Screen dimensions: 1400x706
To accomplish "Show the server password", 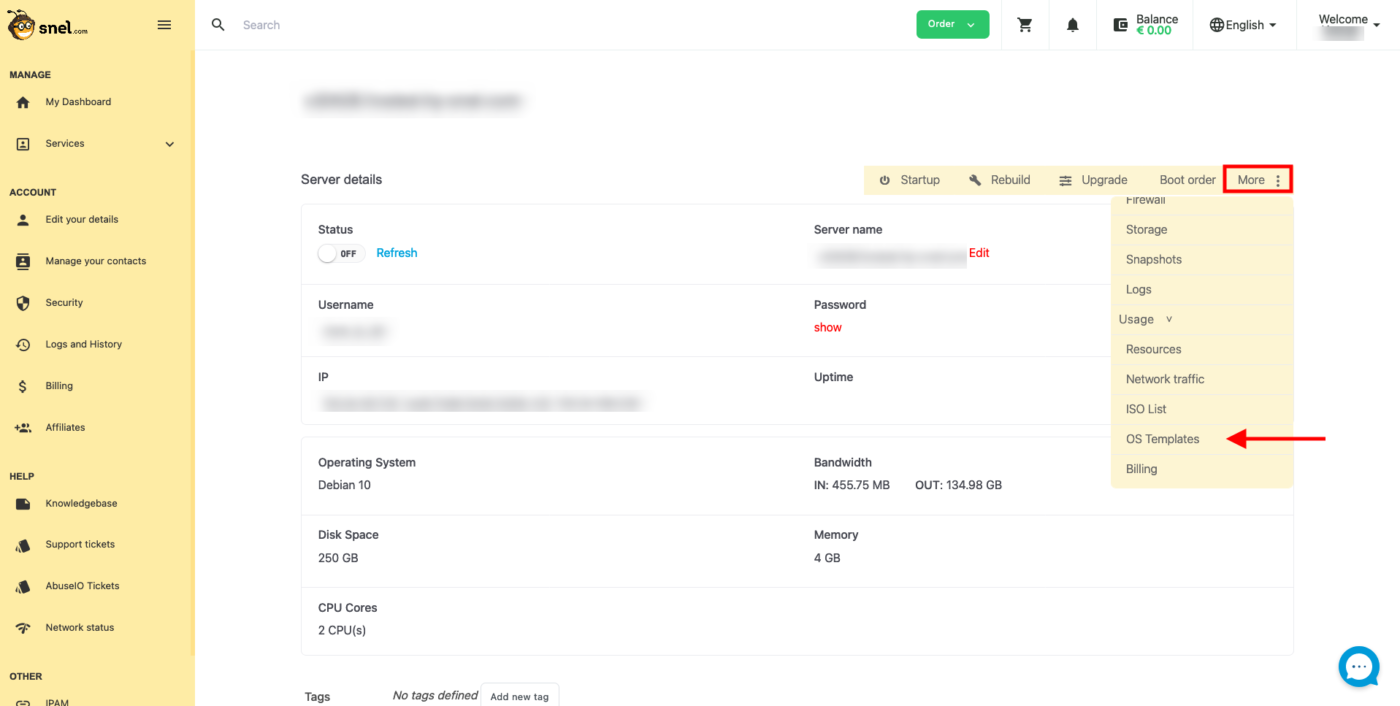I will (827, 327).
